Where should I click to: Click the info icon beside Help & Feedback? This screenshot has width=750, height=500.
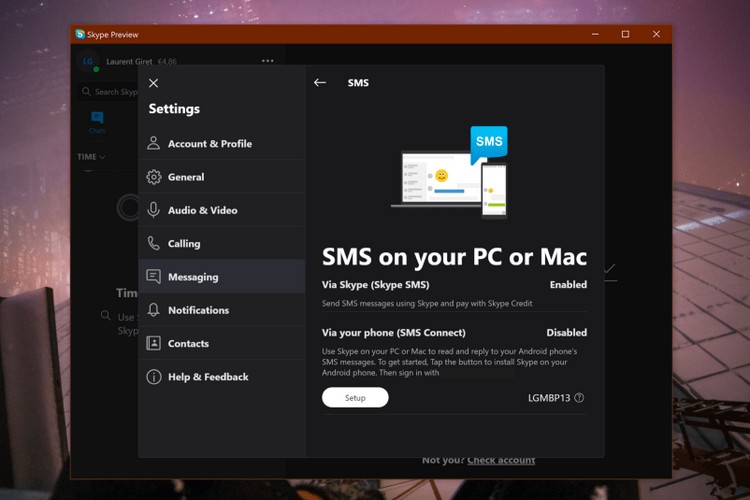pyautogui.click(x=154, y=377)
